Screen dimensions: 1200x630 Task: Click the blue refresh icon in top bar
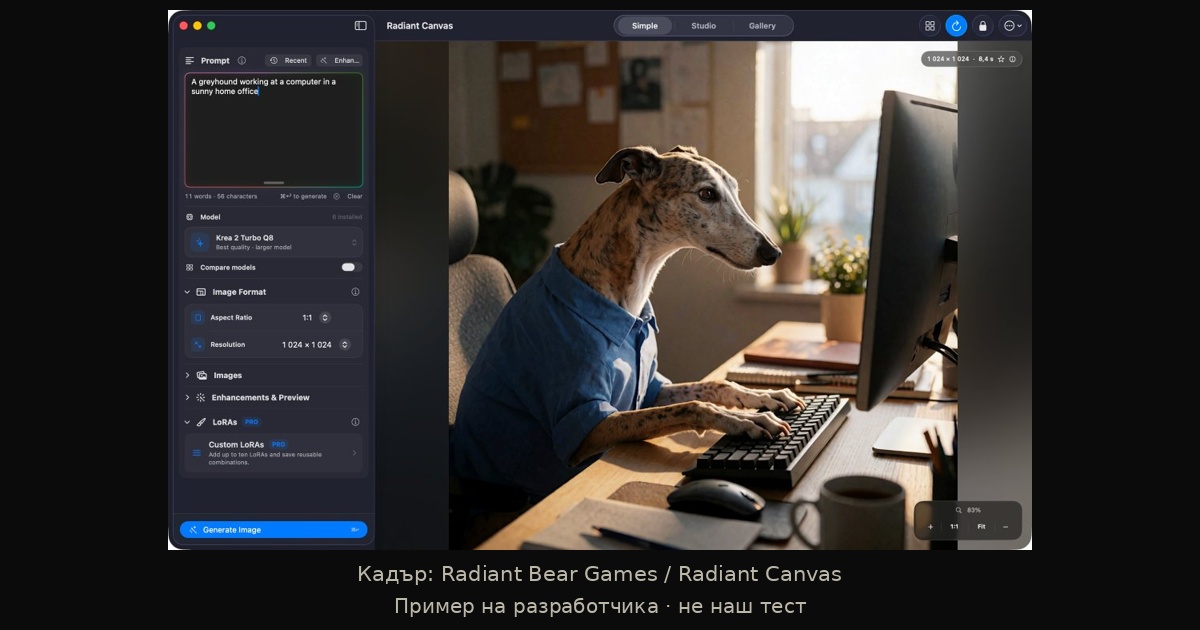point(956,26)
